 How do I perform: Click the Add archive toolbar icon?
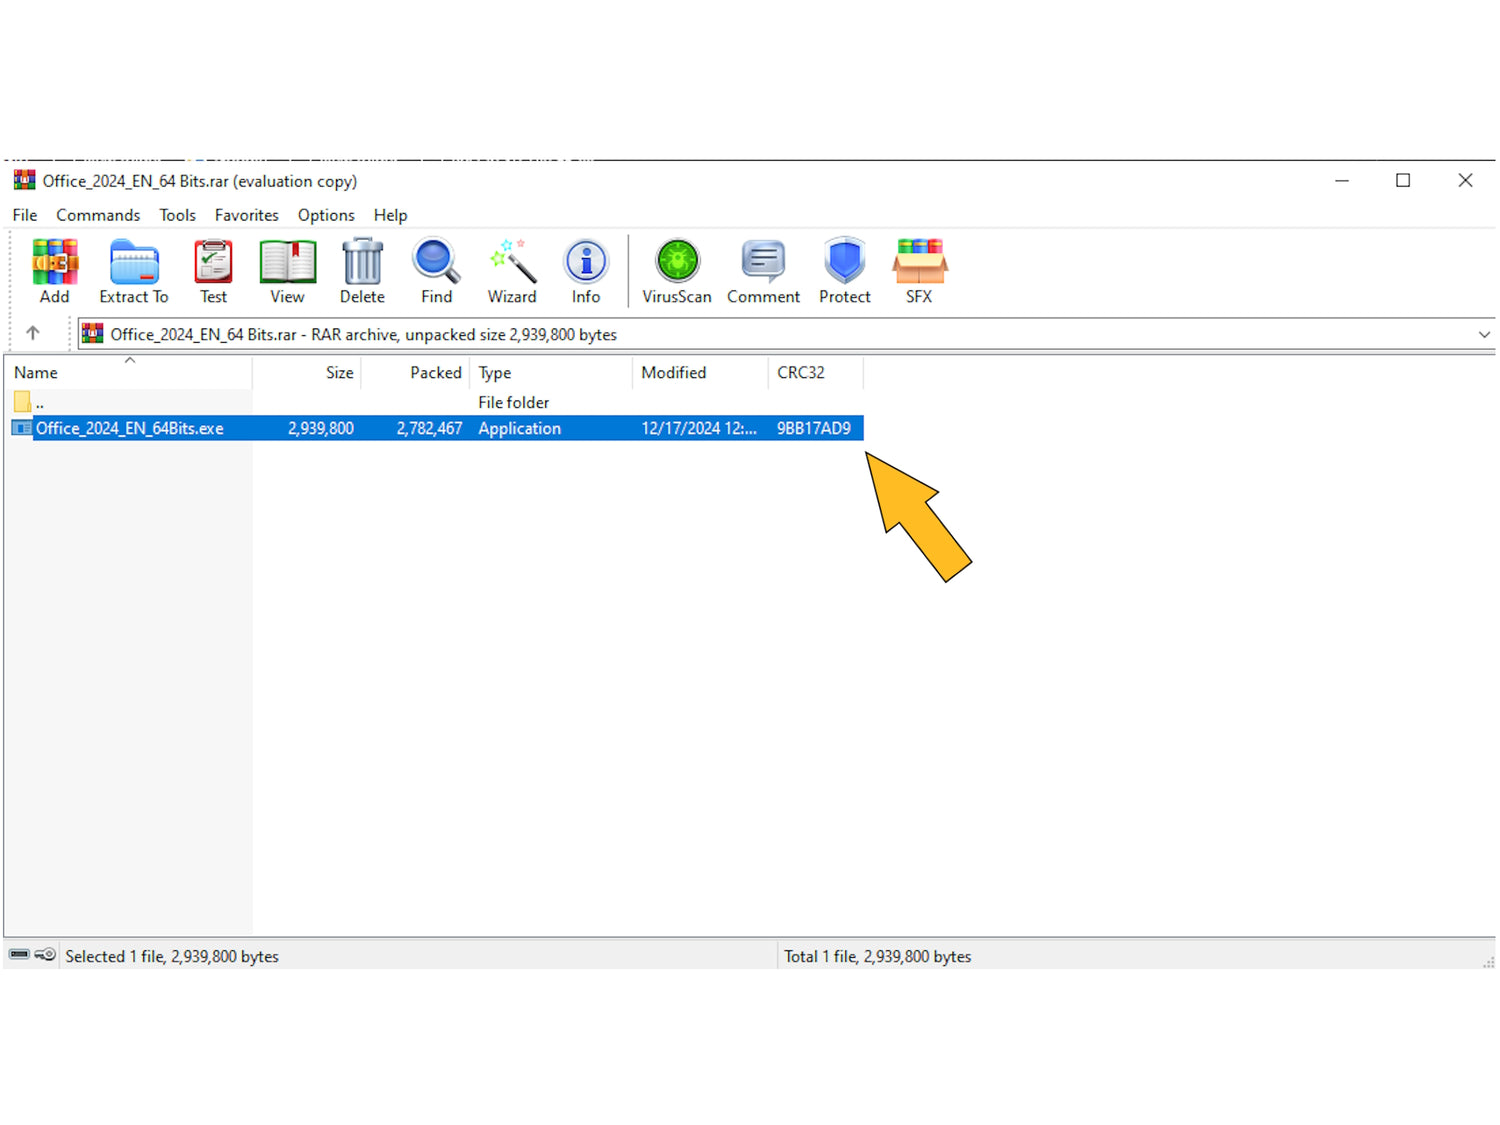tap(55, 271)
